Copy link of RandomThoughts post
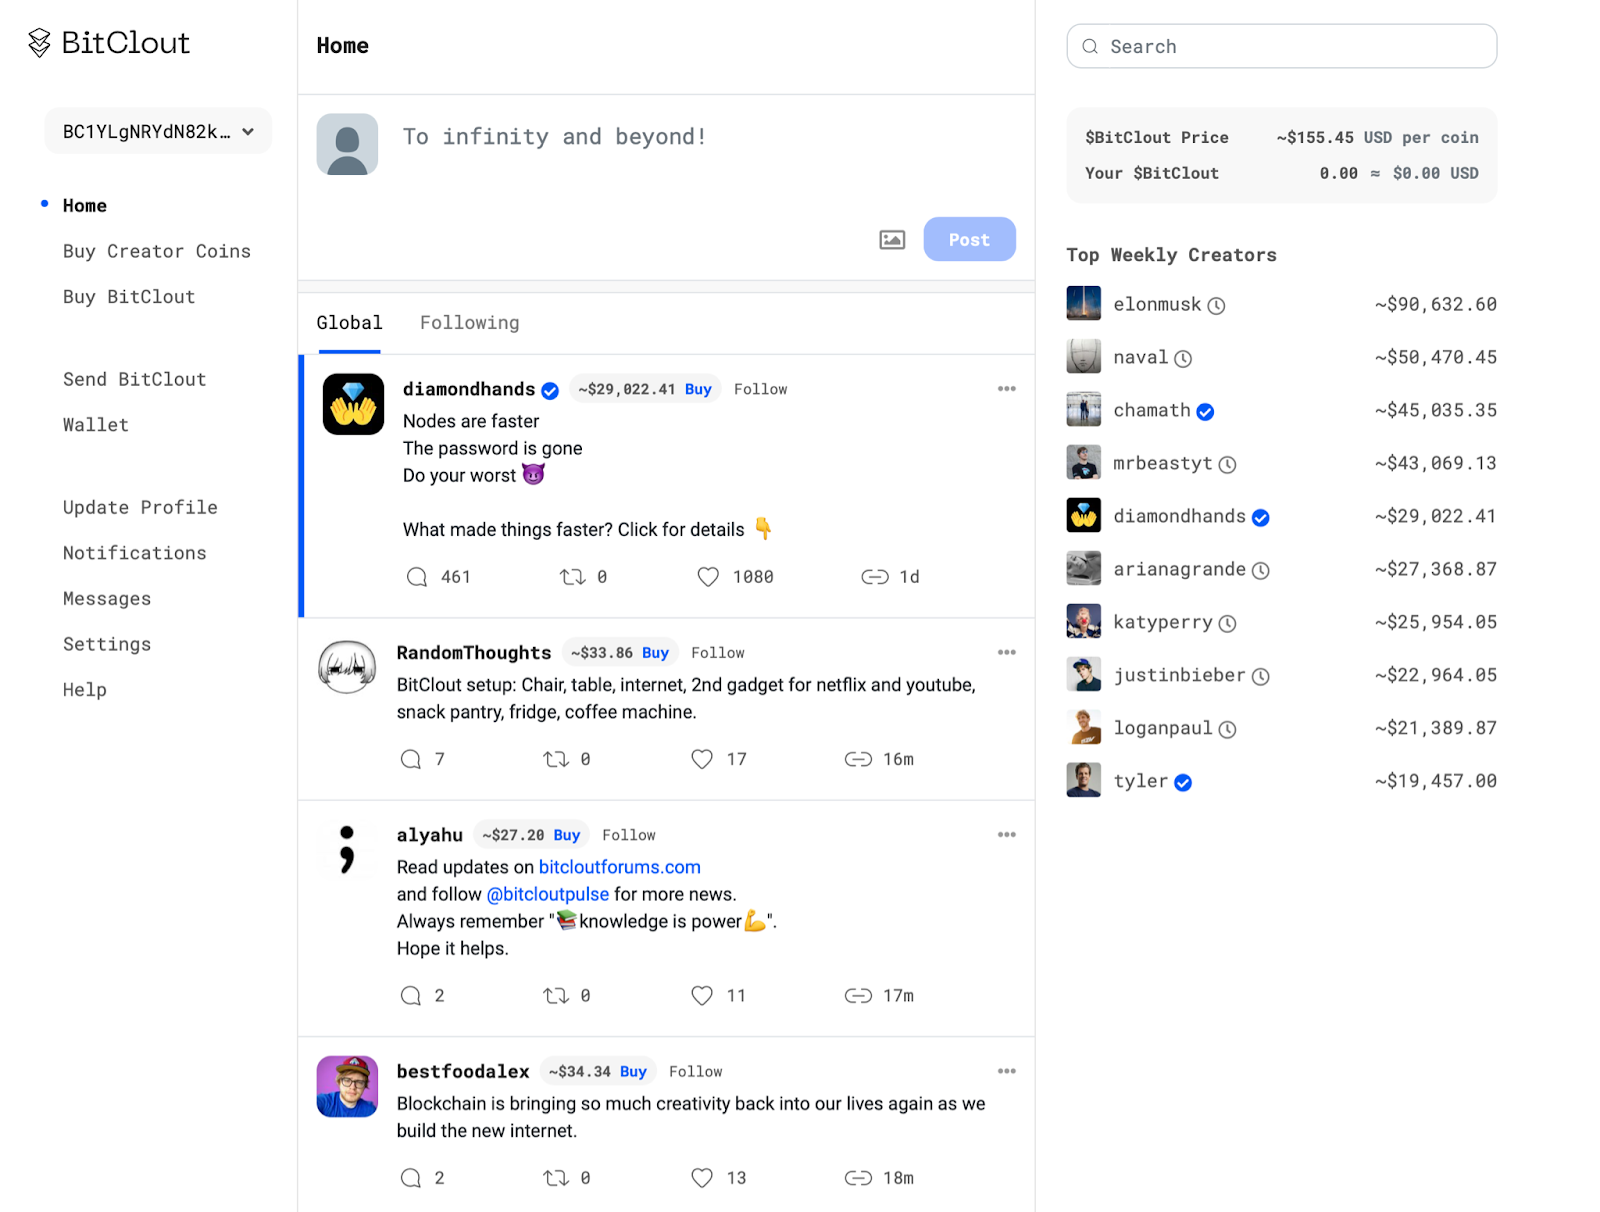Screen dimensions: 1600x1212 (858, 759)
